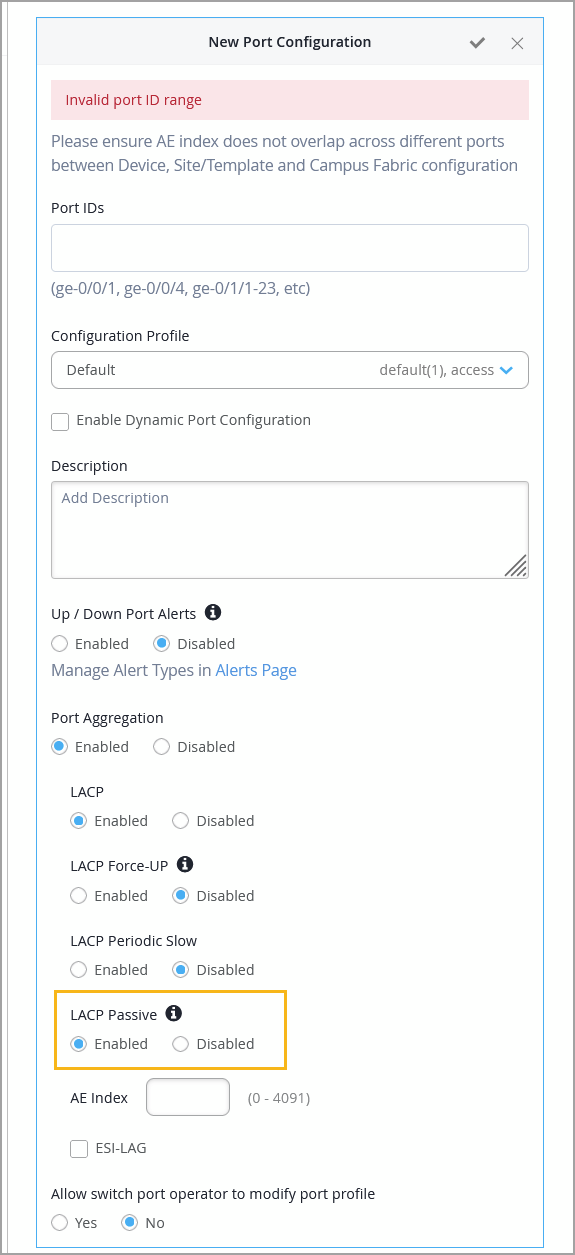Viewport: 575px width, 1255px height.
Task: Close the New Port Configuration dialog
Action: tap(517, 43)
